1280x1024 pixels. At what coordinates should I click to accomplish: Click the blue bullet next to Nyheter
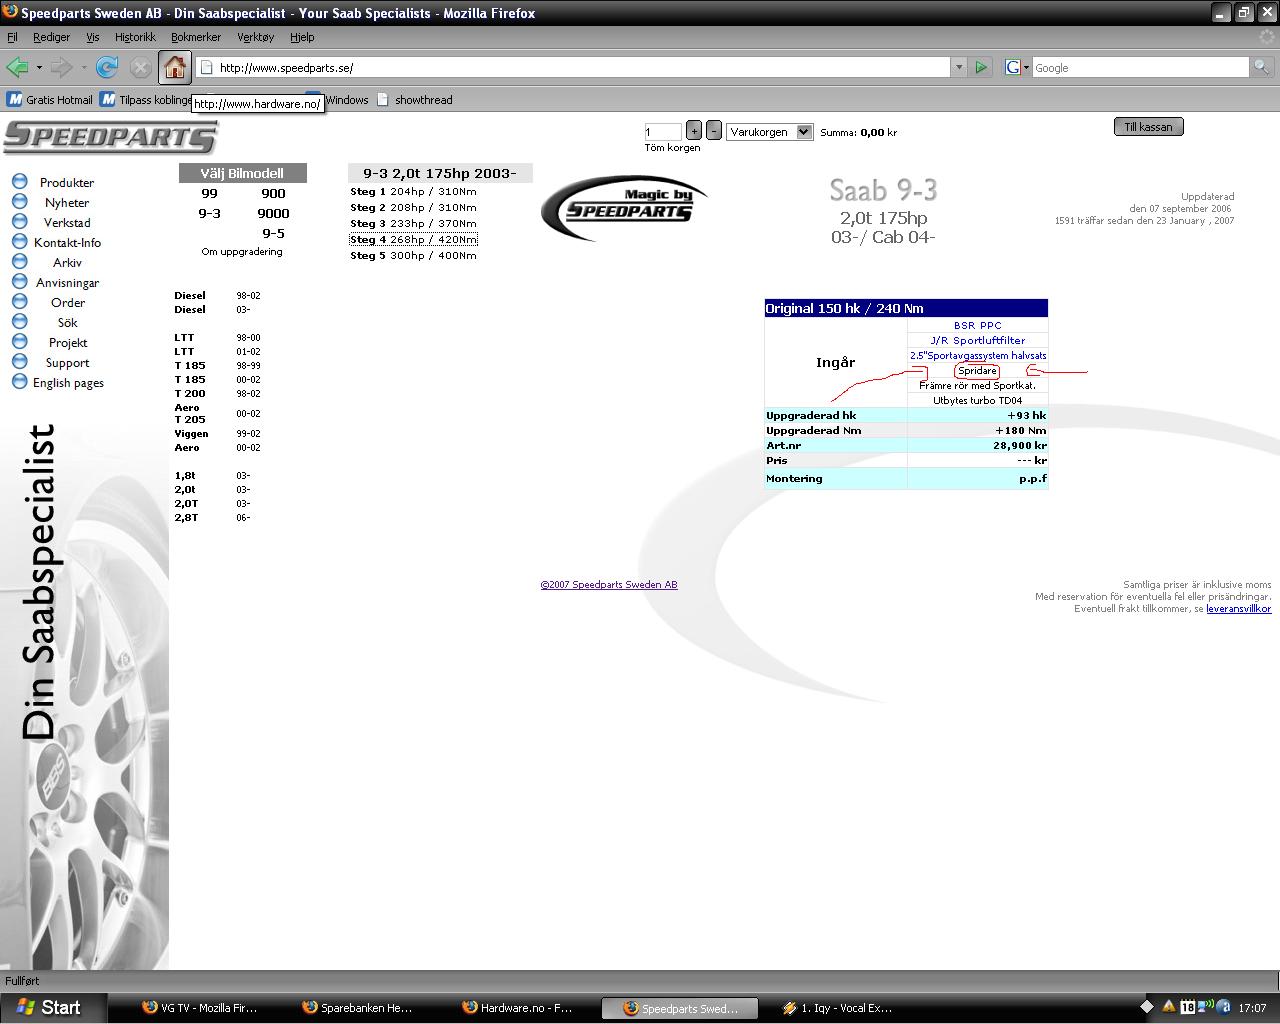[19, 201]
